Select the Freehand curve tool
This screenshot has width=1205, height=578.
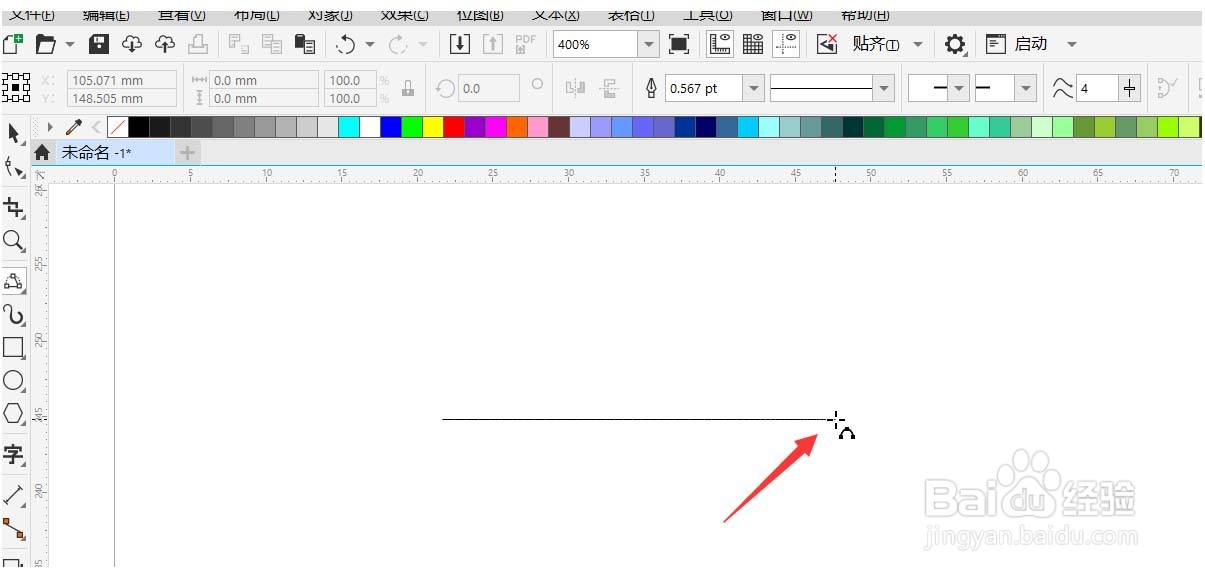point(14,281)
